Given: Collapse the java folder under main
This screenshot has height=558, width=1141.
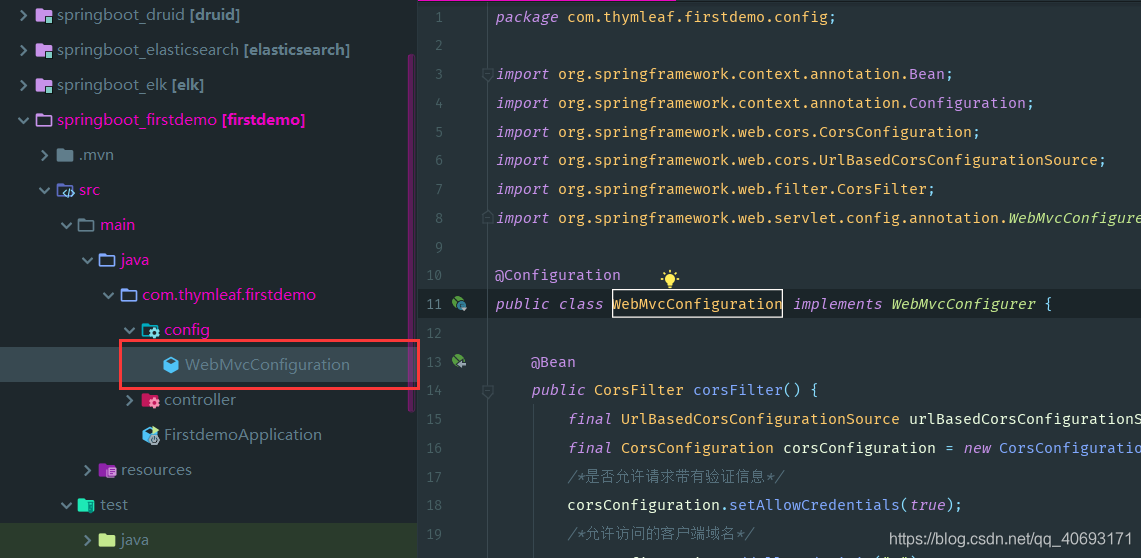Looking at the screenshot, I should point(87,260).
